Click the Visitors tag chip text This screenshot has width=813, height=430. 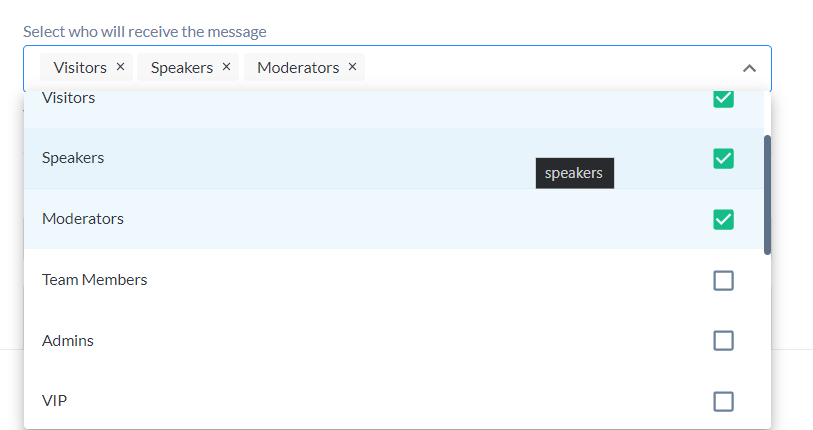coord(80,67)
